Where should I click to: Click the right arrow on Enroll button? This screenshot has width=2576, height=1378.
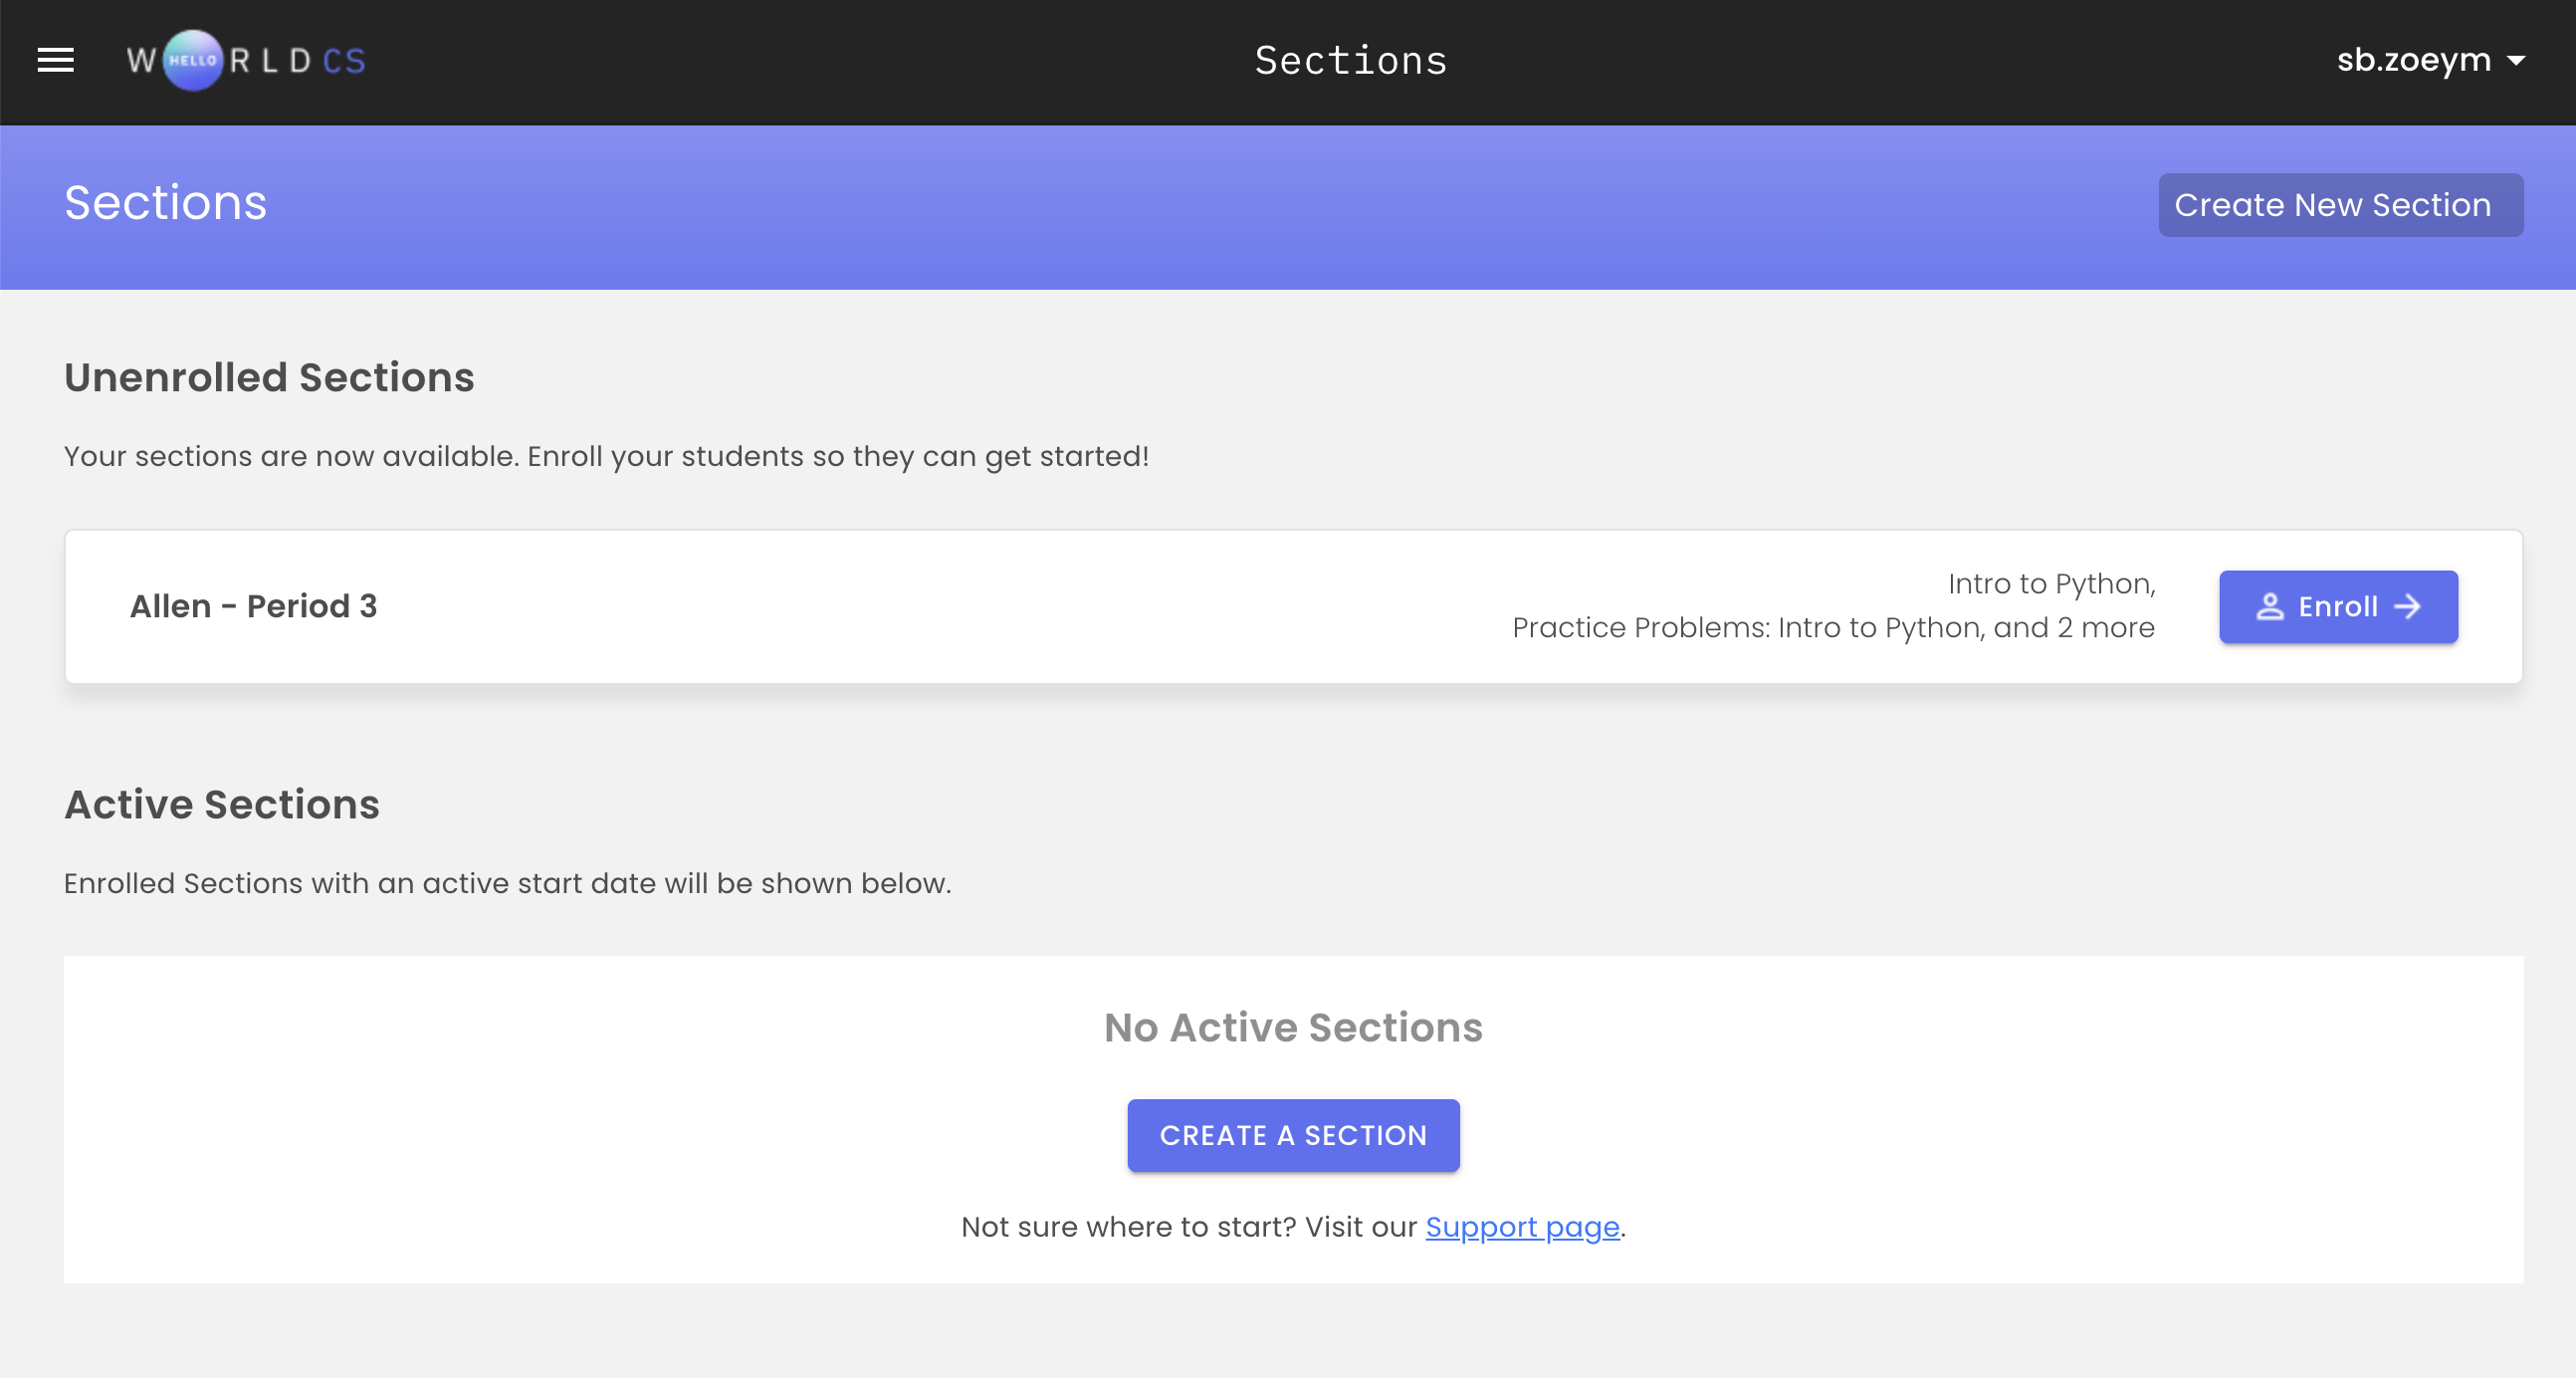2408,606
